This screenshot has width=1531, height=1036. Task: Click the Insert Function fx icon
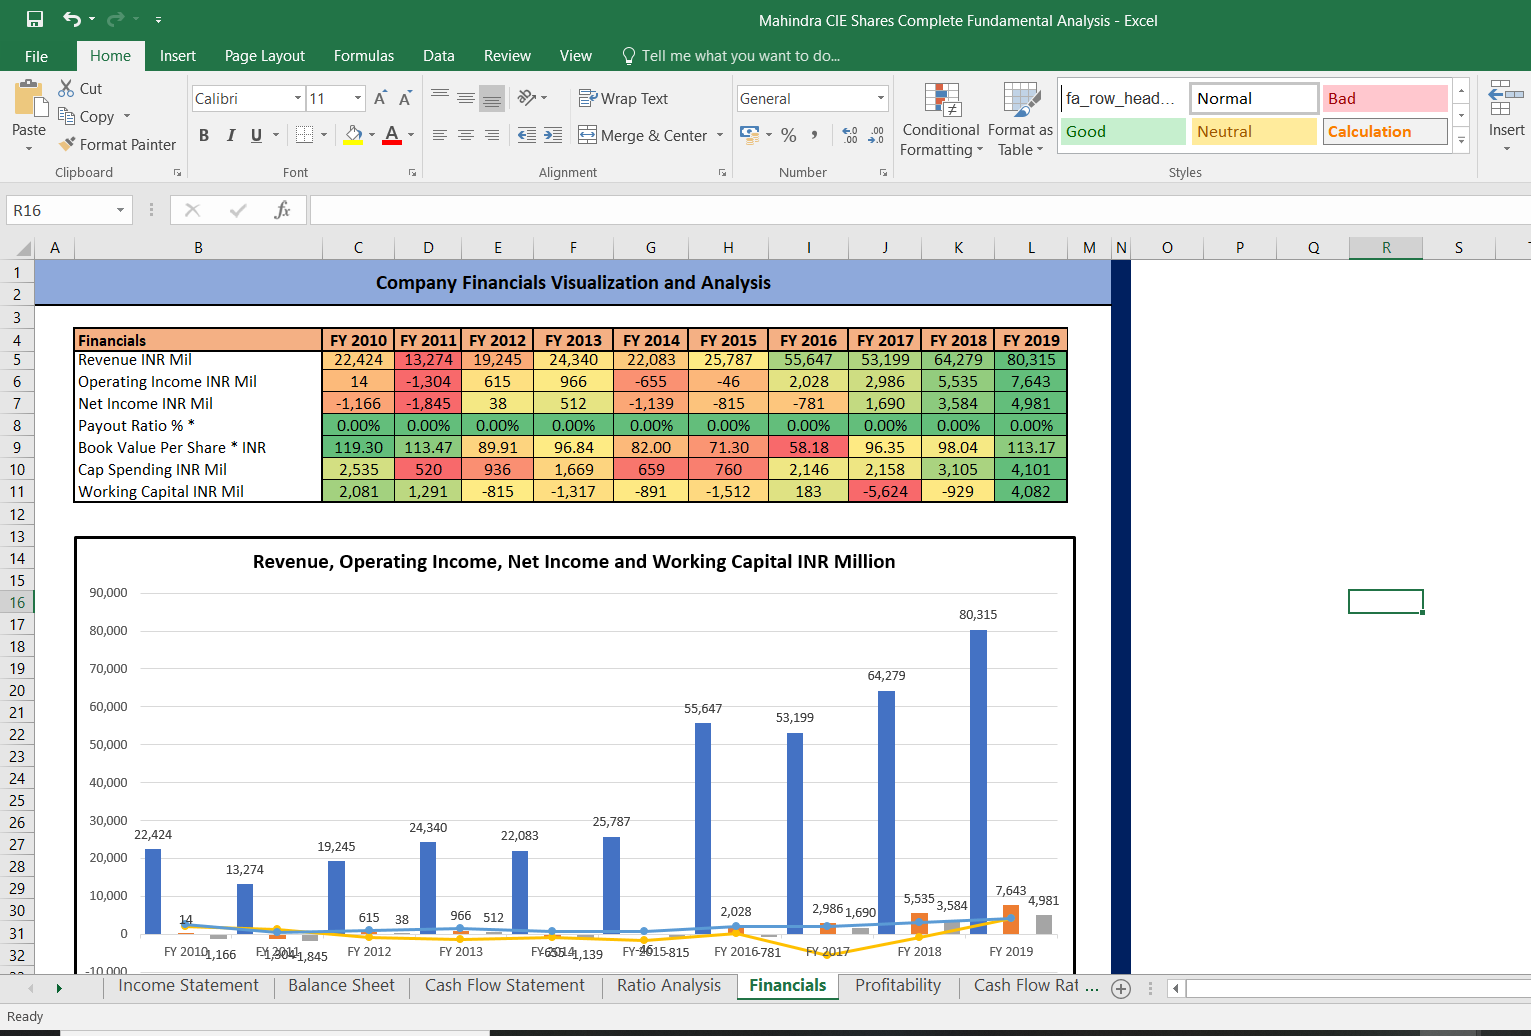(283, 210)
